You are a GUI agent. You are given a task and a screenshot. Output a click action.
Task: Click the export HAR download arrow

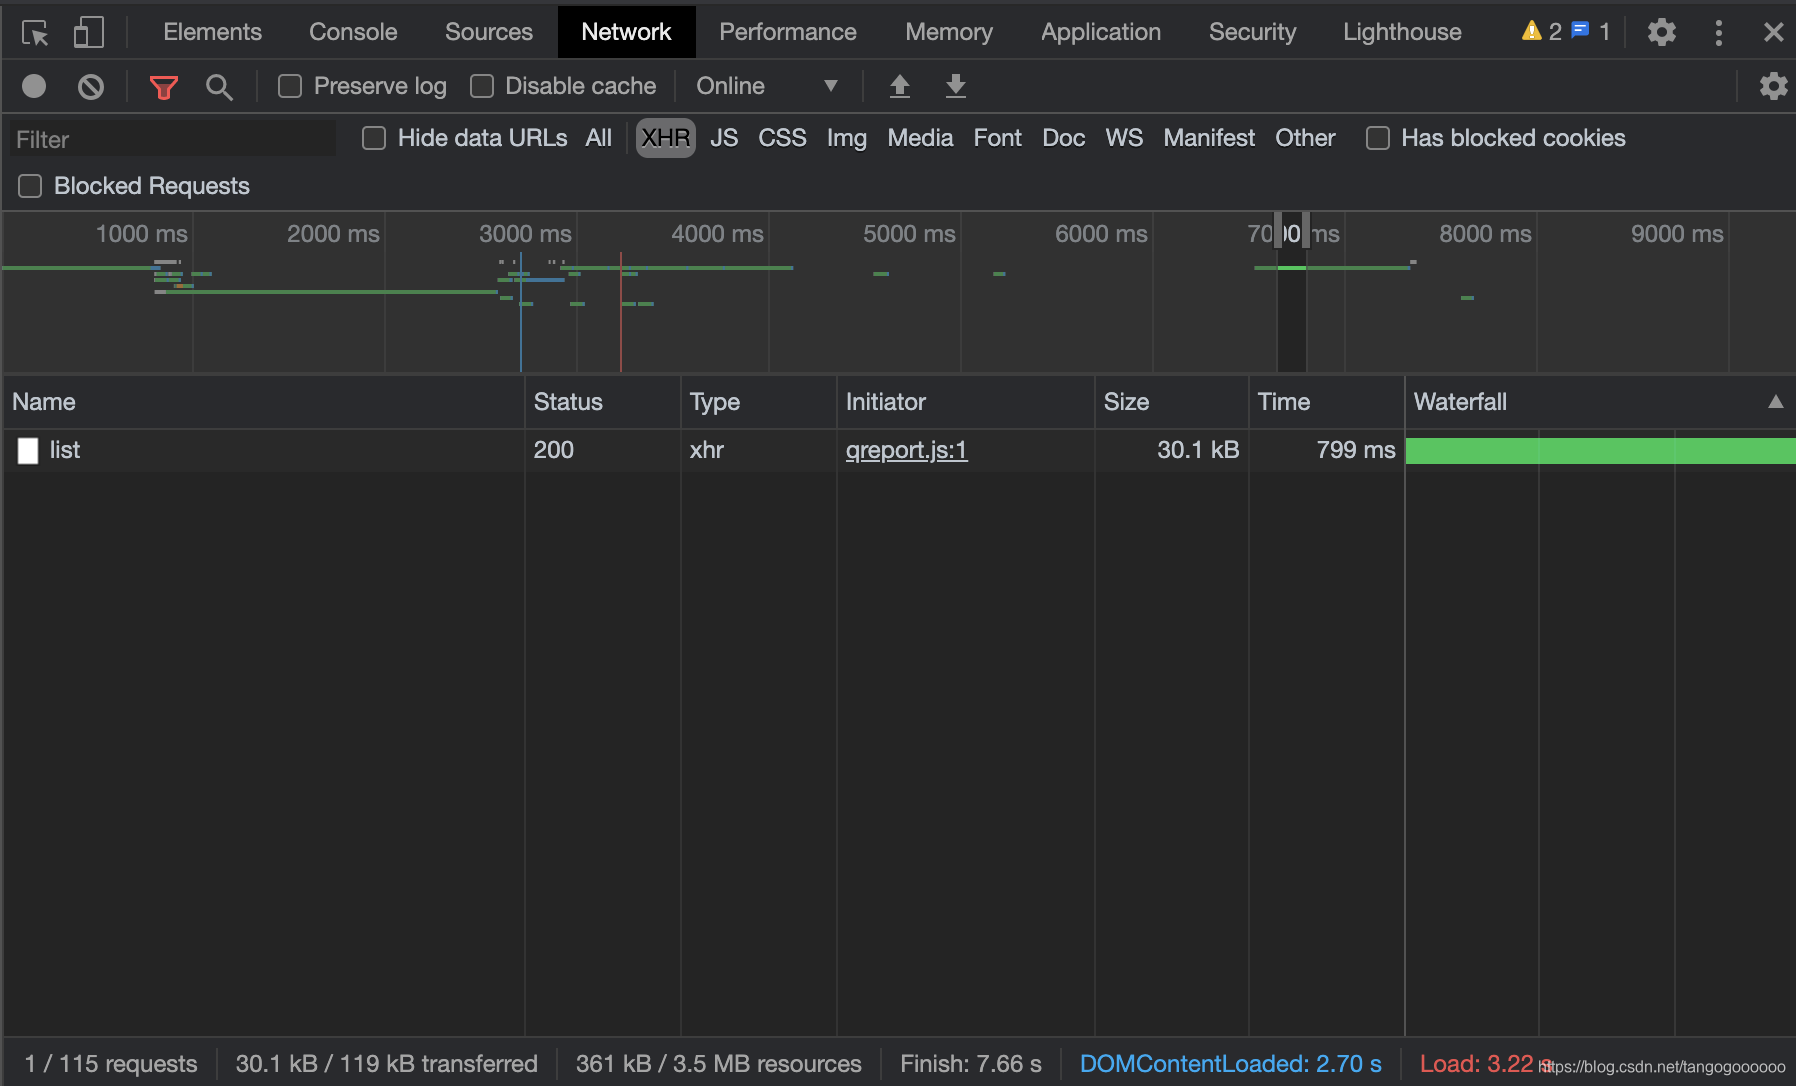click(x=956, y=86)
